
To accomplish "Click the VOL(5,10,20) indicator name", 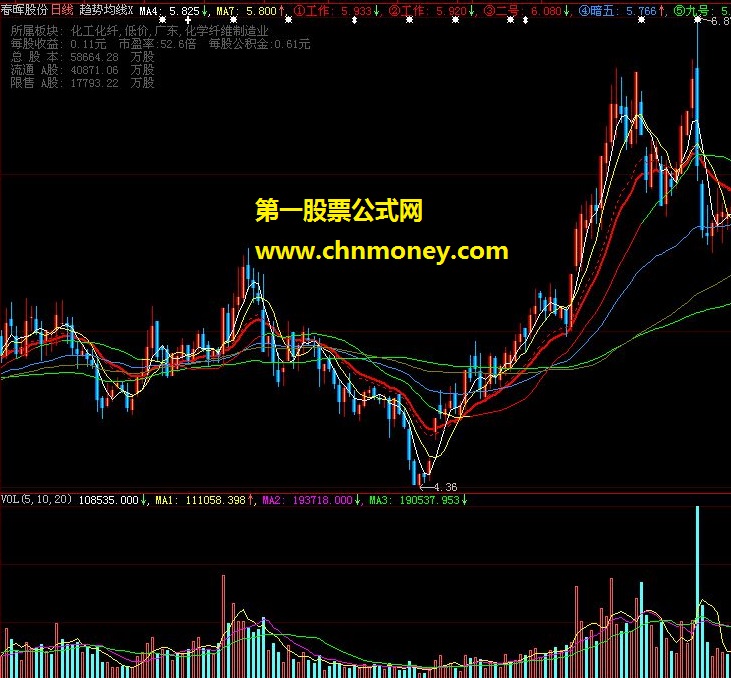I will tap(36, 499).
